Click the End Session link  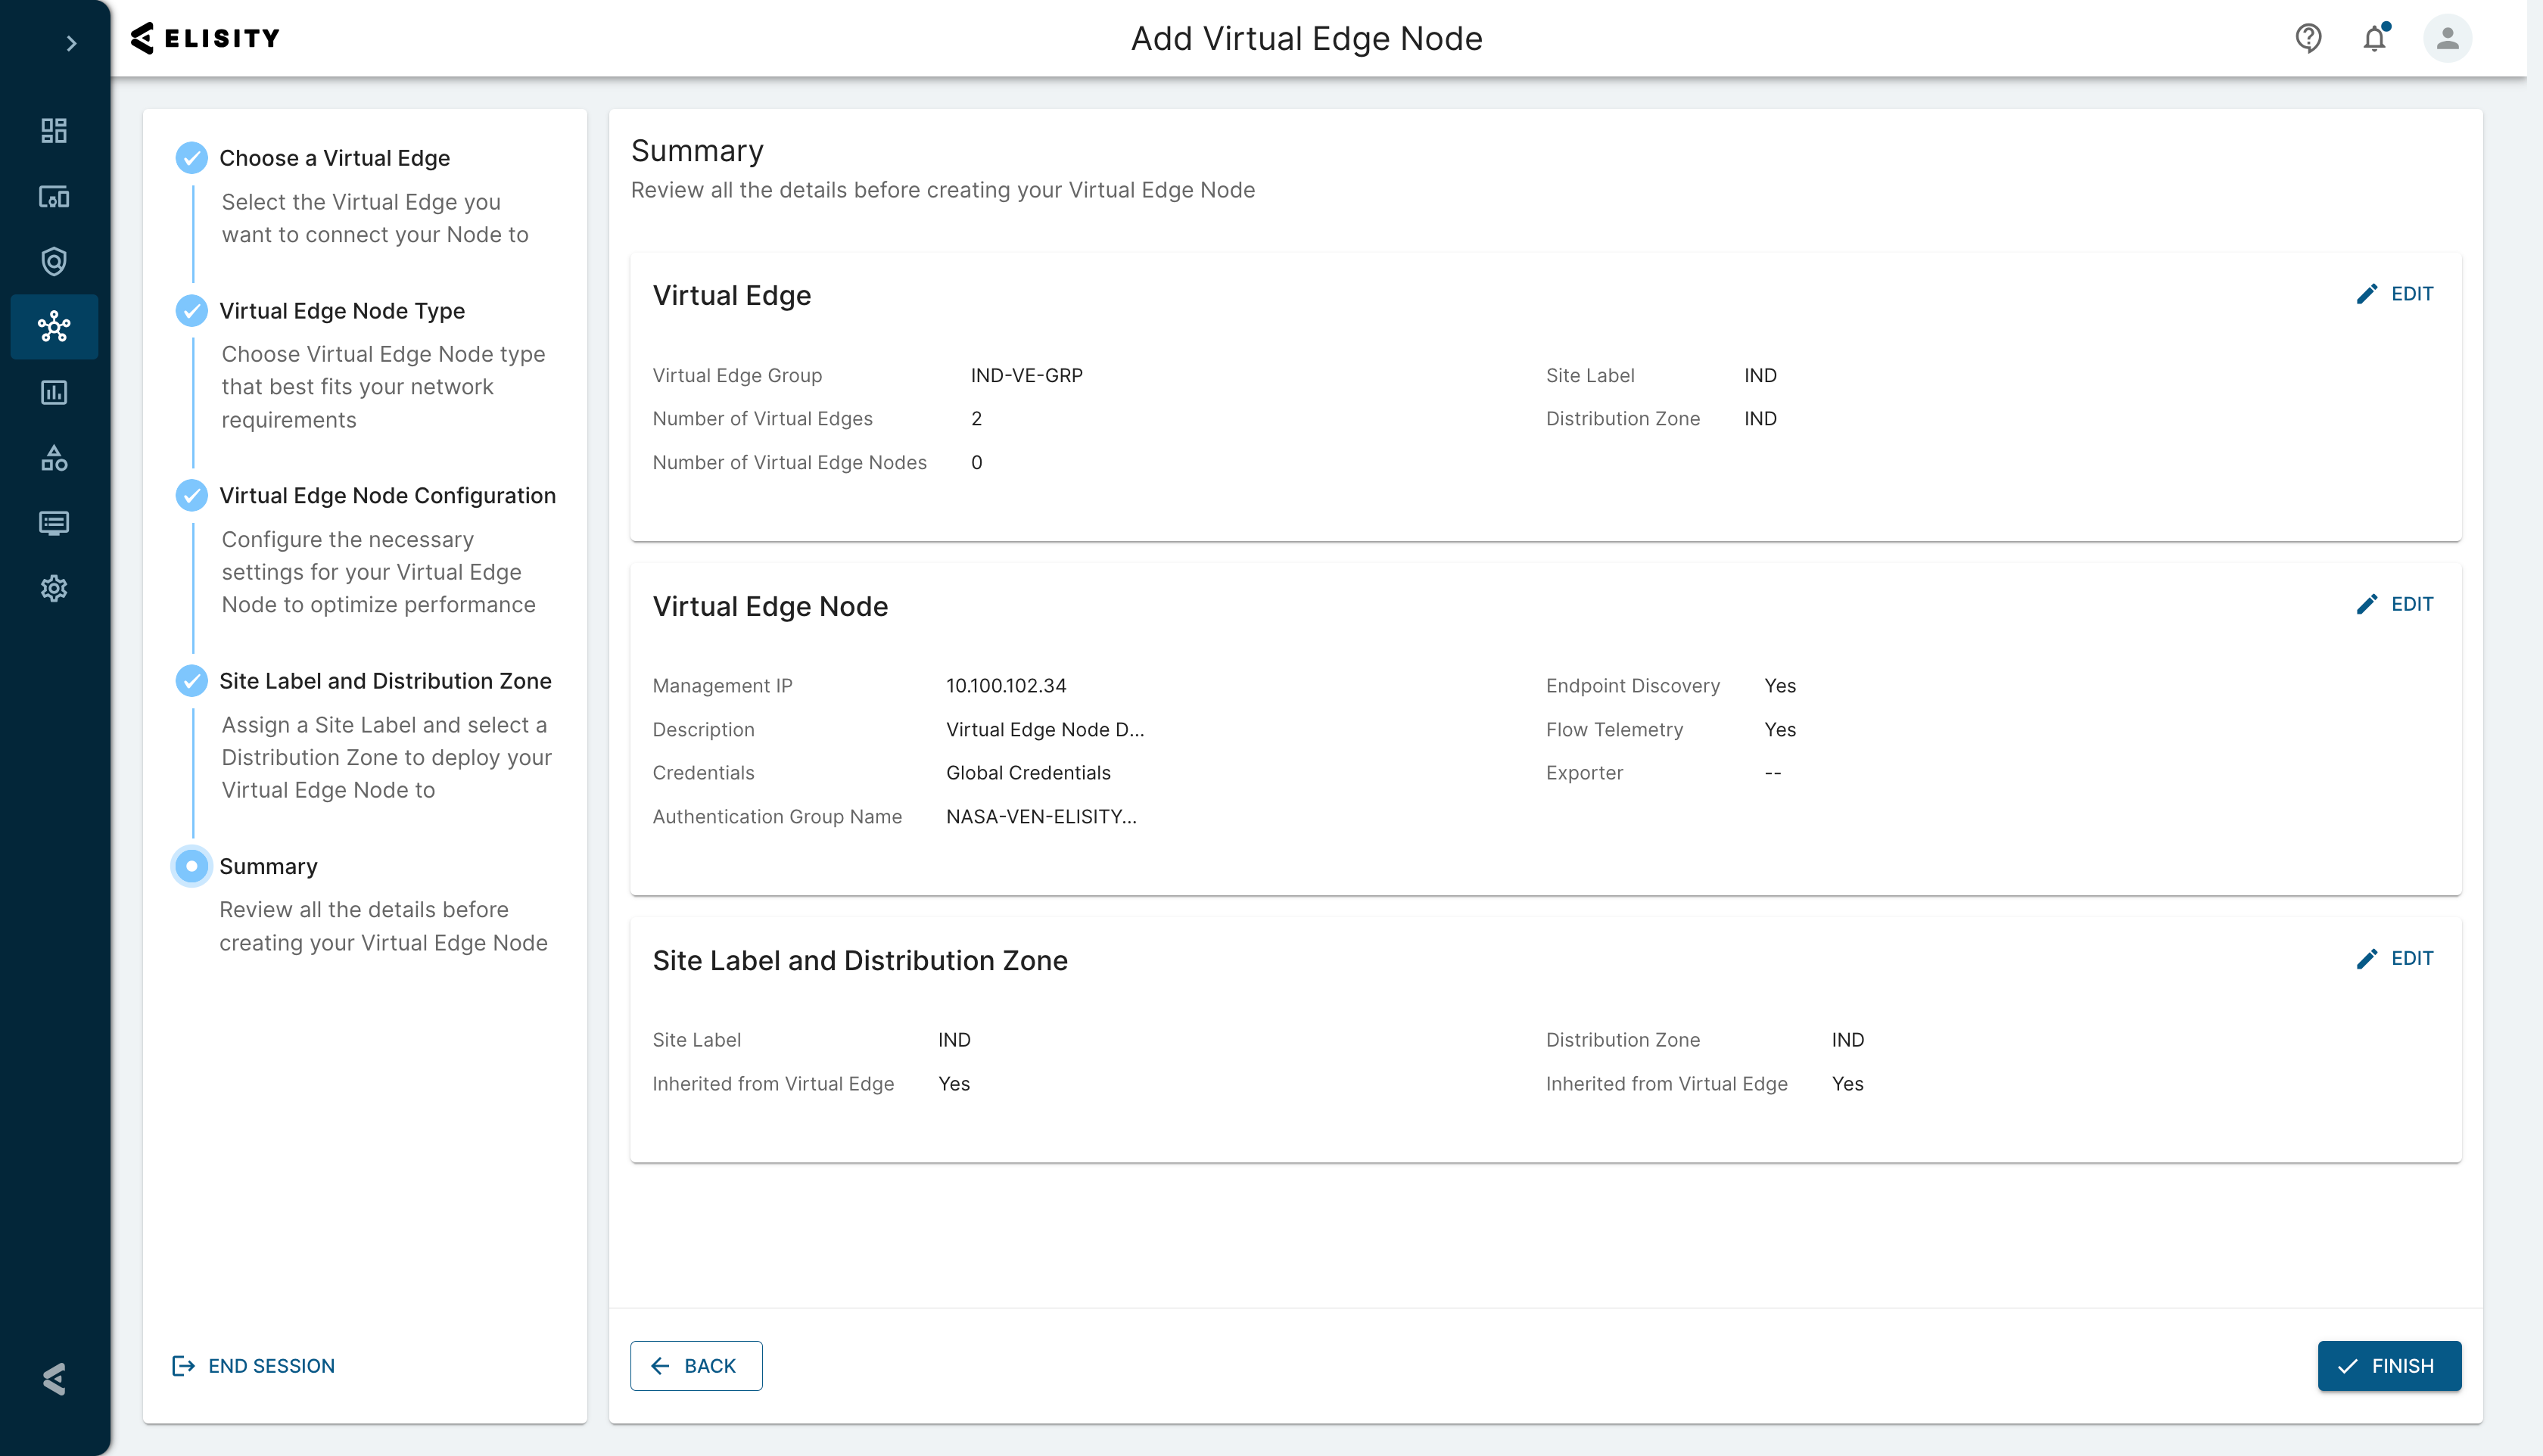click(254, 1366)
